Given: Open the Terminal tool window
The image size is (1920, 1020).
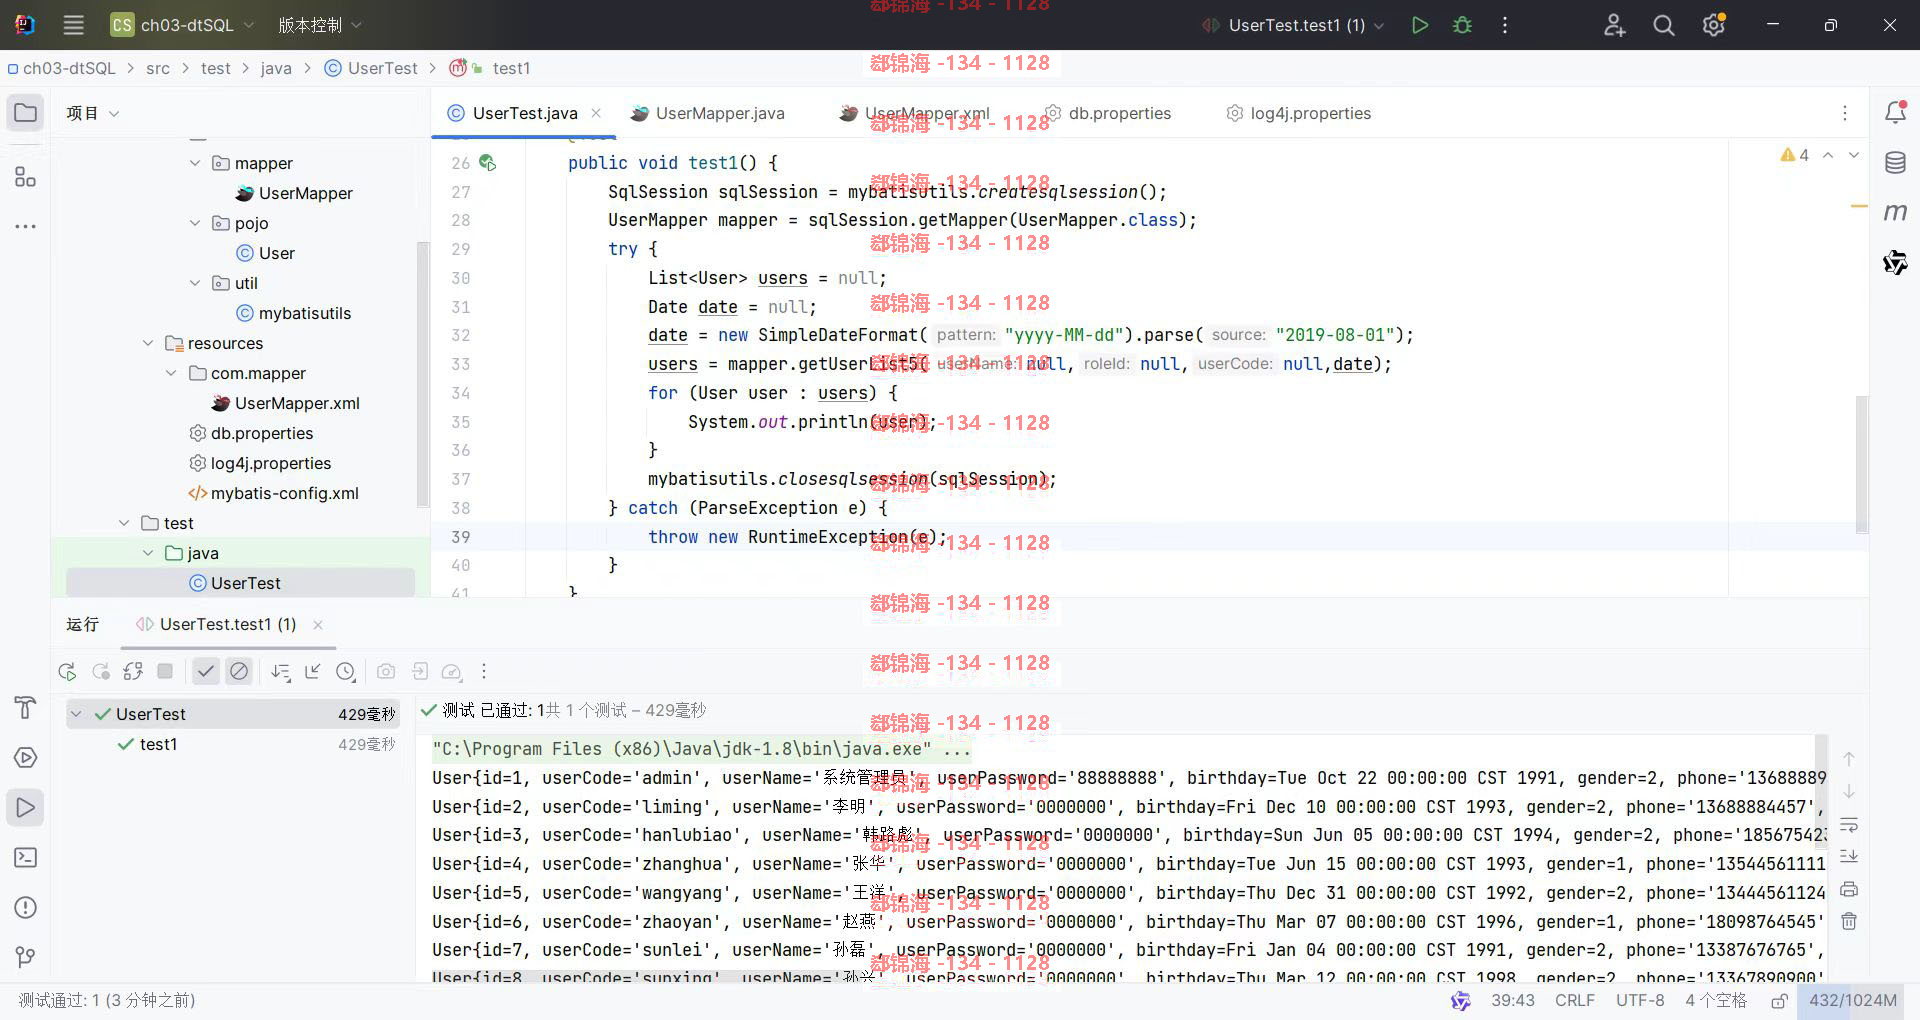Looking at the screenshot, I should coord(26,858).
